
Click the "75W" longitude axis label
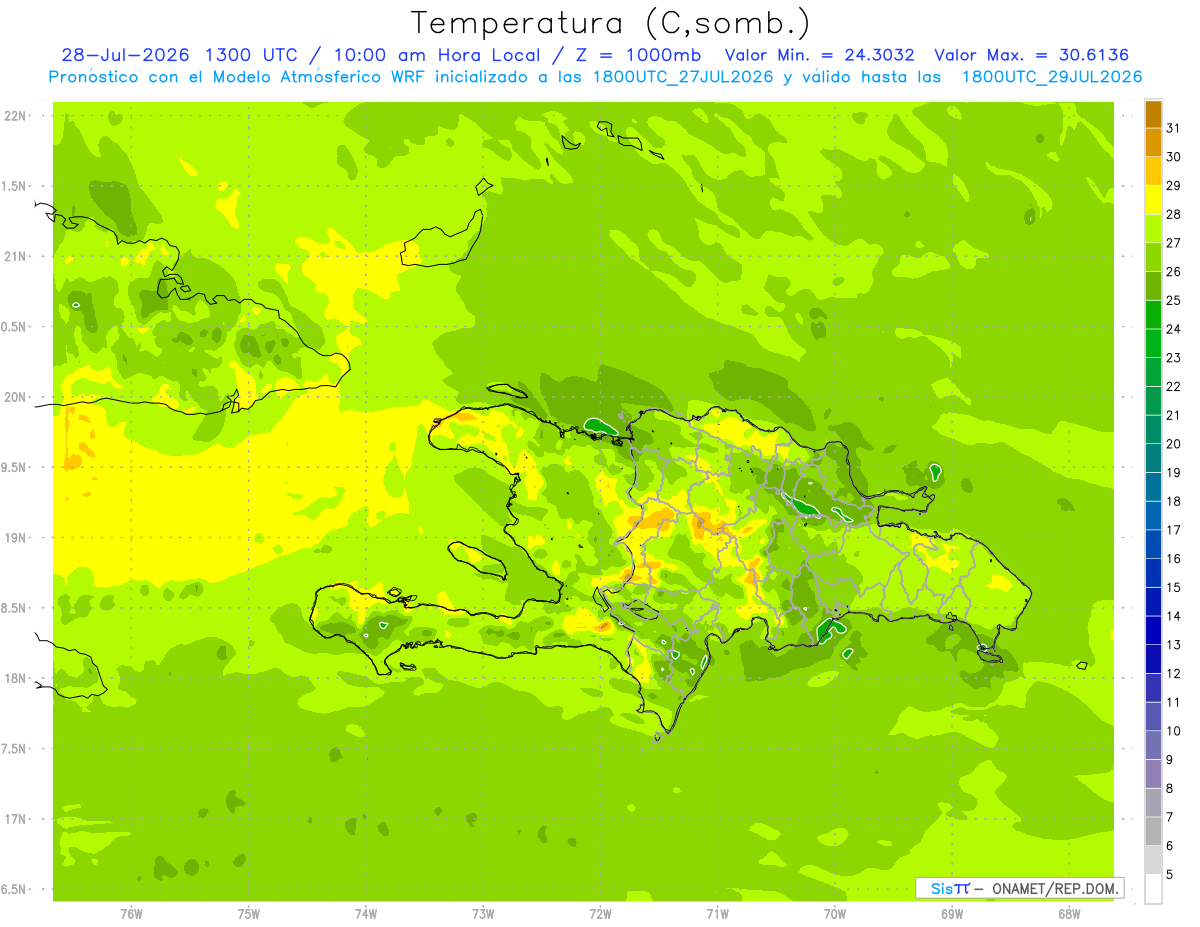(x=249, y=914)
